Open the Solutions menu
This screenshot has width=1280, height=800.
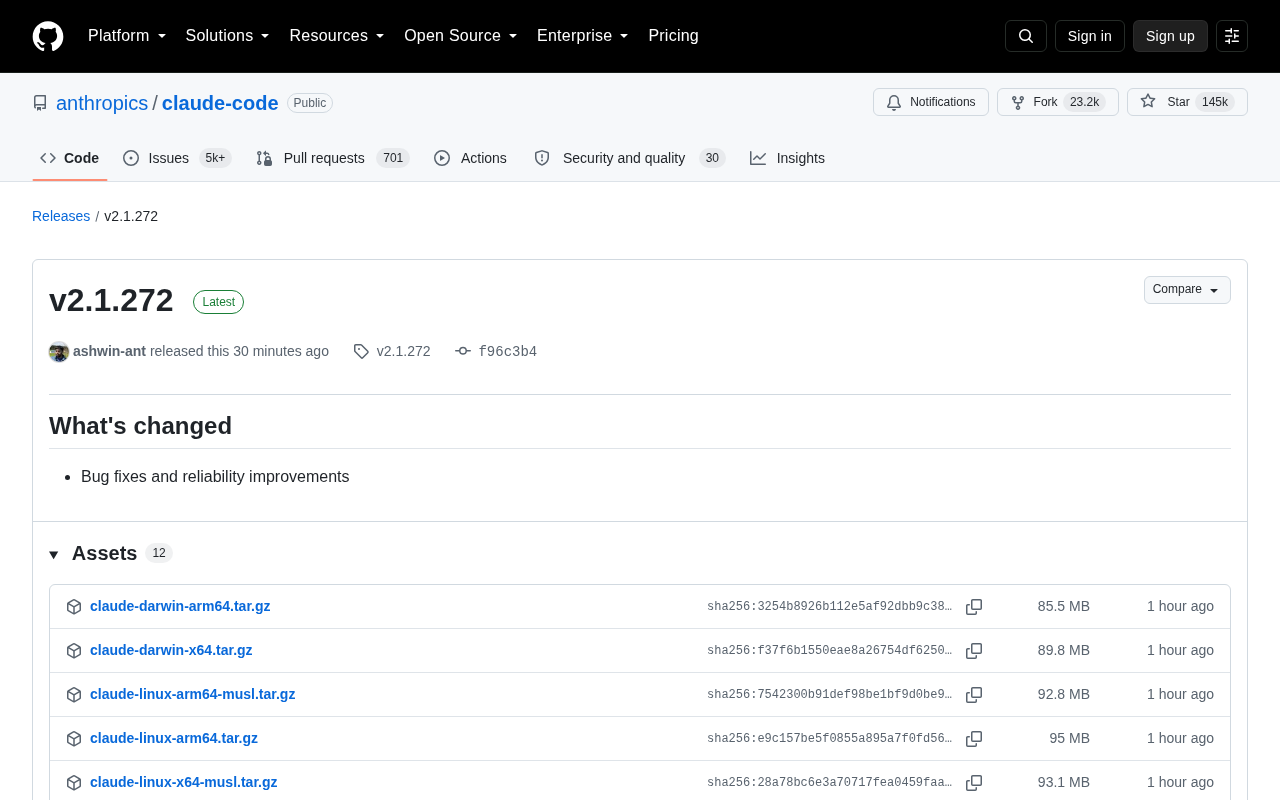click(x=228, y=36)
